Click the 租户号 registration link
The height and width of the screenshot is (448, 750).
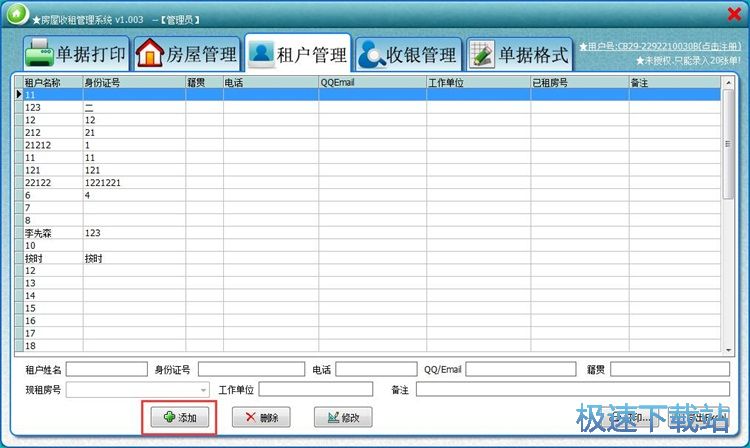tap(660, 46)
